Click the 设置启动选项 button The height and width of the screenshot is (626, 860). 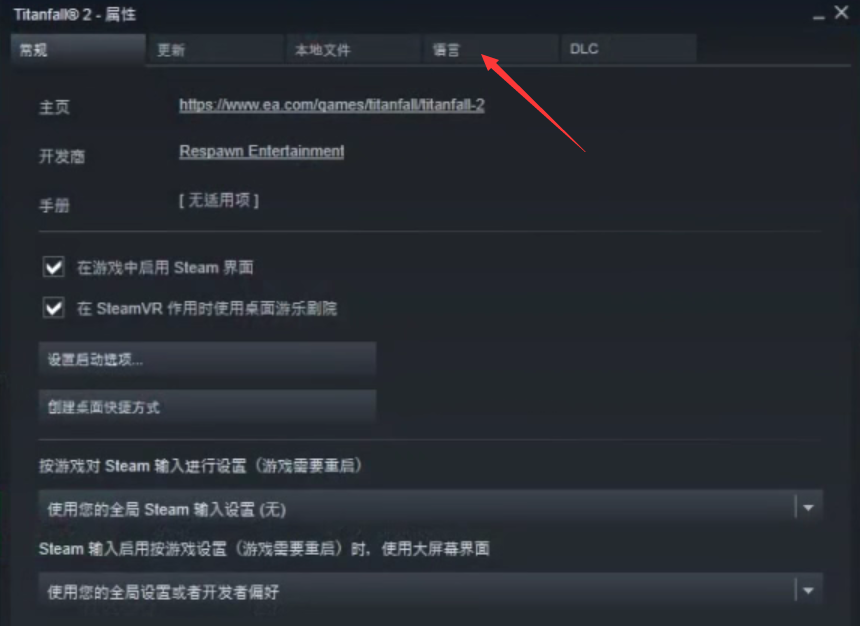207,359
